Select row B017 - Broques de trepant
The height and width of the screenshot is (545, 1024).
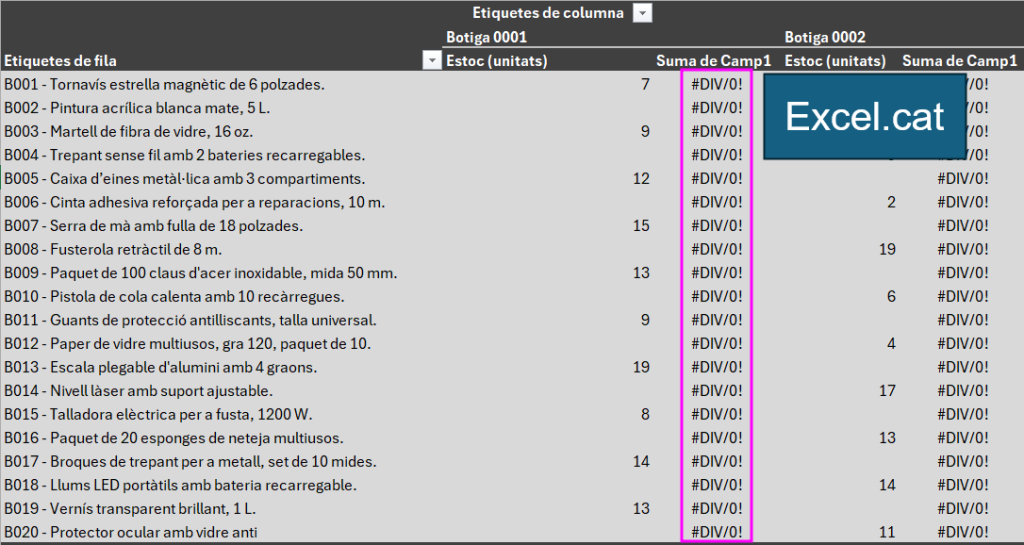tap(190, 461)
